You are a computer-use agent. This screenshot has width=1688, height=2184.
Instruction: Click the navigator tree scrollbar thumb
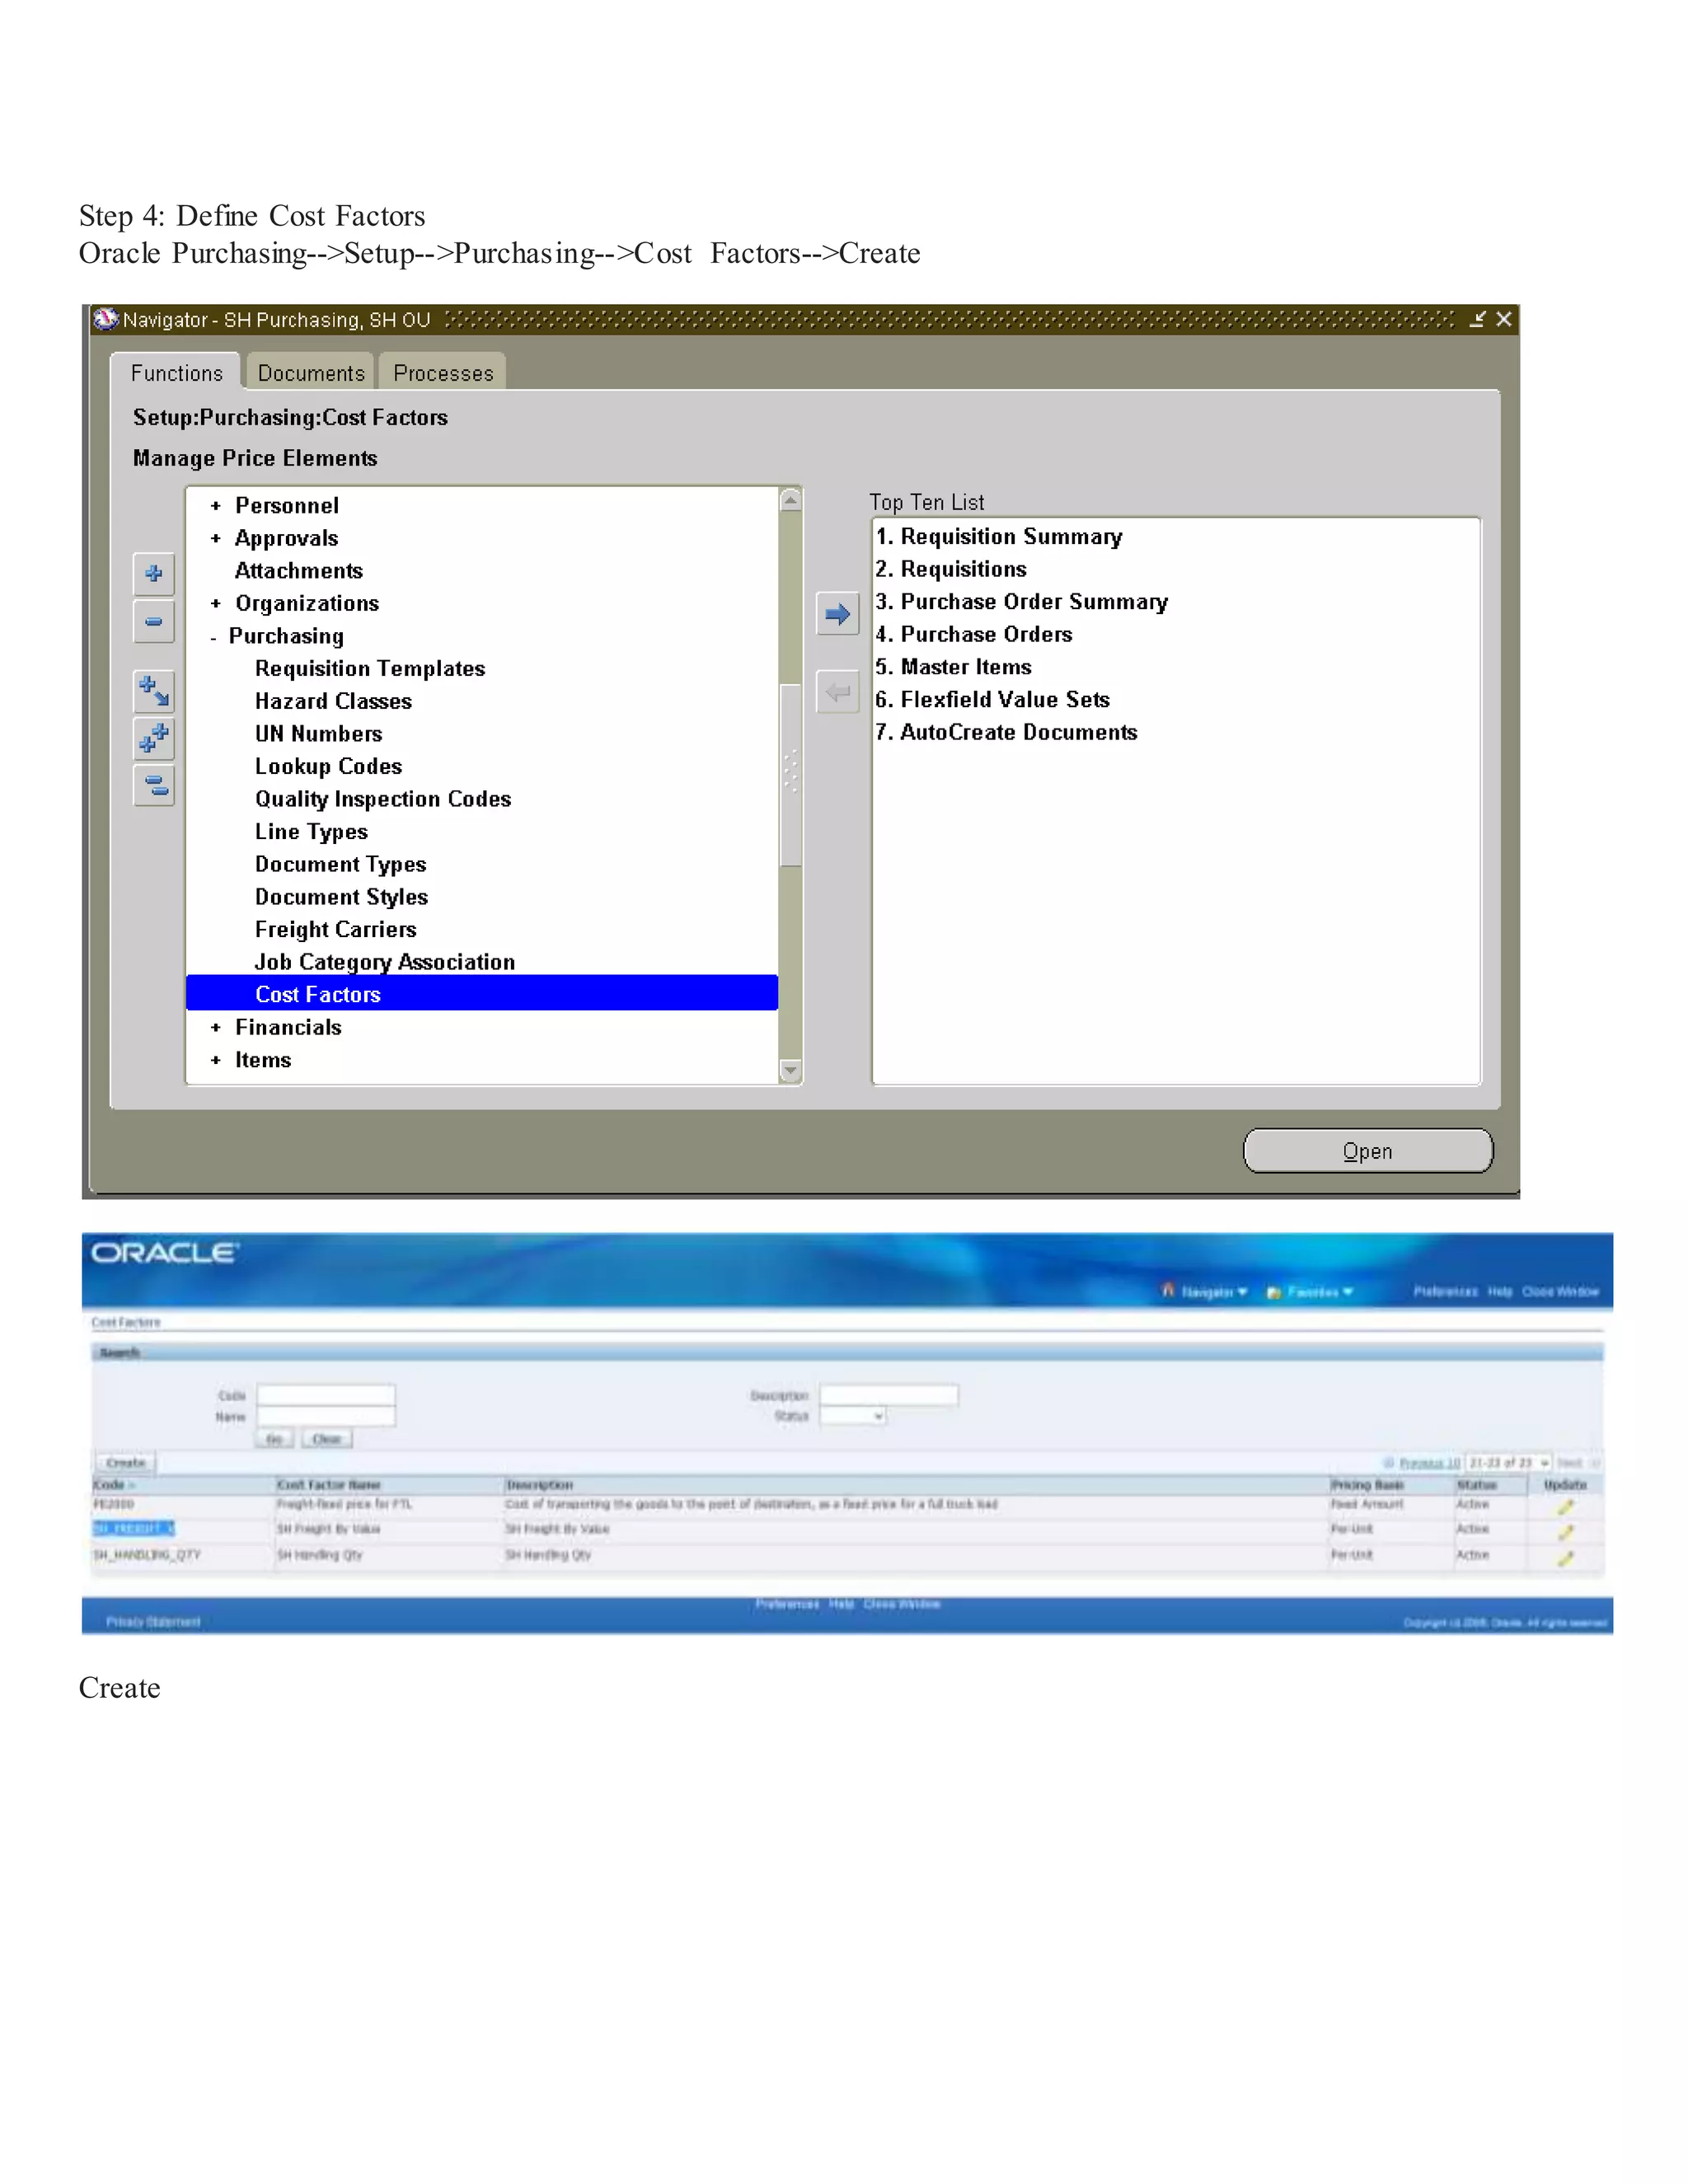pyautogui.click(x=790, y=775)
